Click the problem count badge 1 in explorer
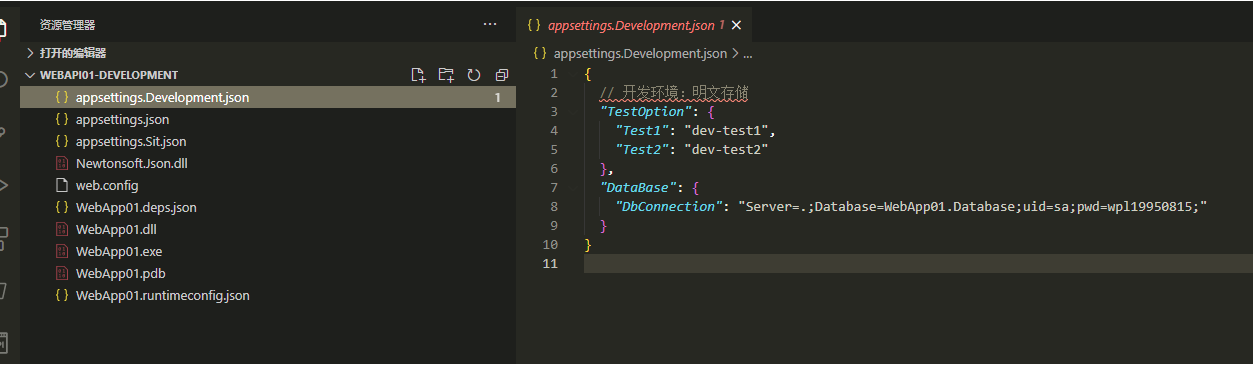This screenshot has width=1253, height=365. click(x=497, y=98)
